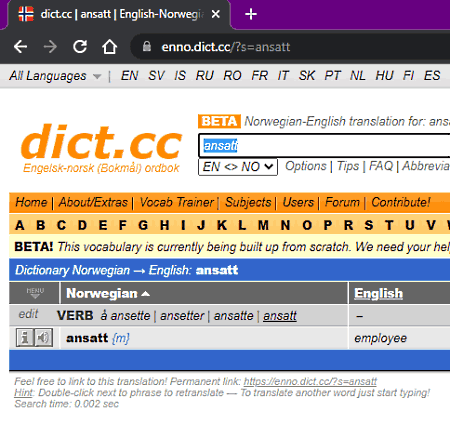Open a new browser tab
The image size is (450, 435).
(251, 14)
